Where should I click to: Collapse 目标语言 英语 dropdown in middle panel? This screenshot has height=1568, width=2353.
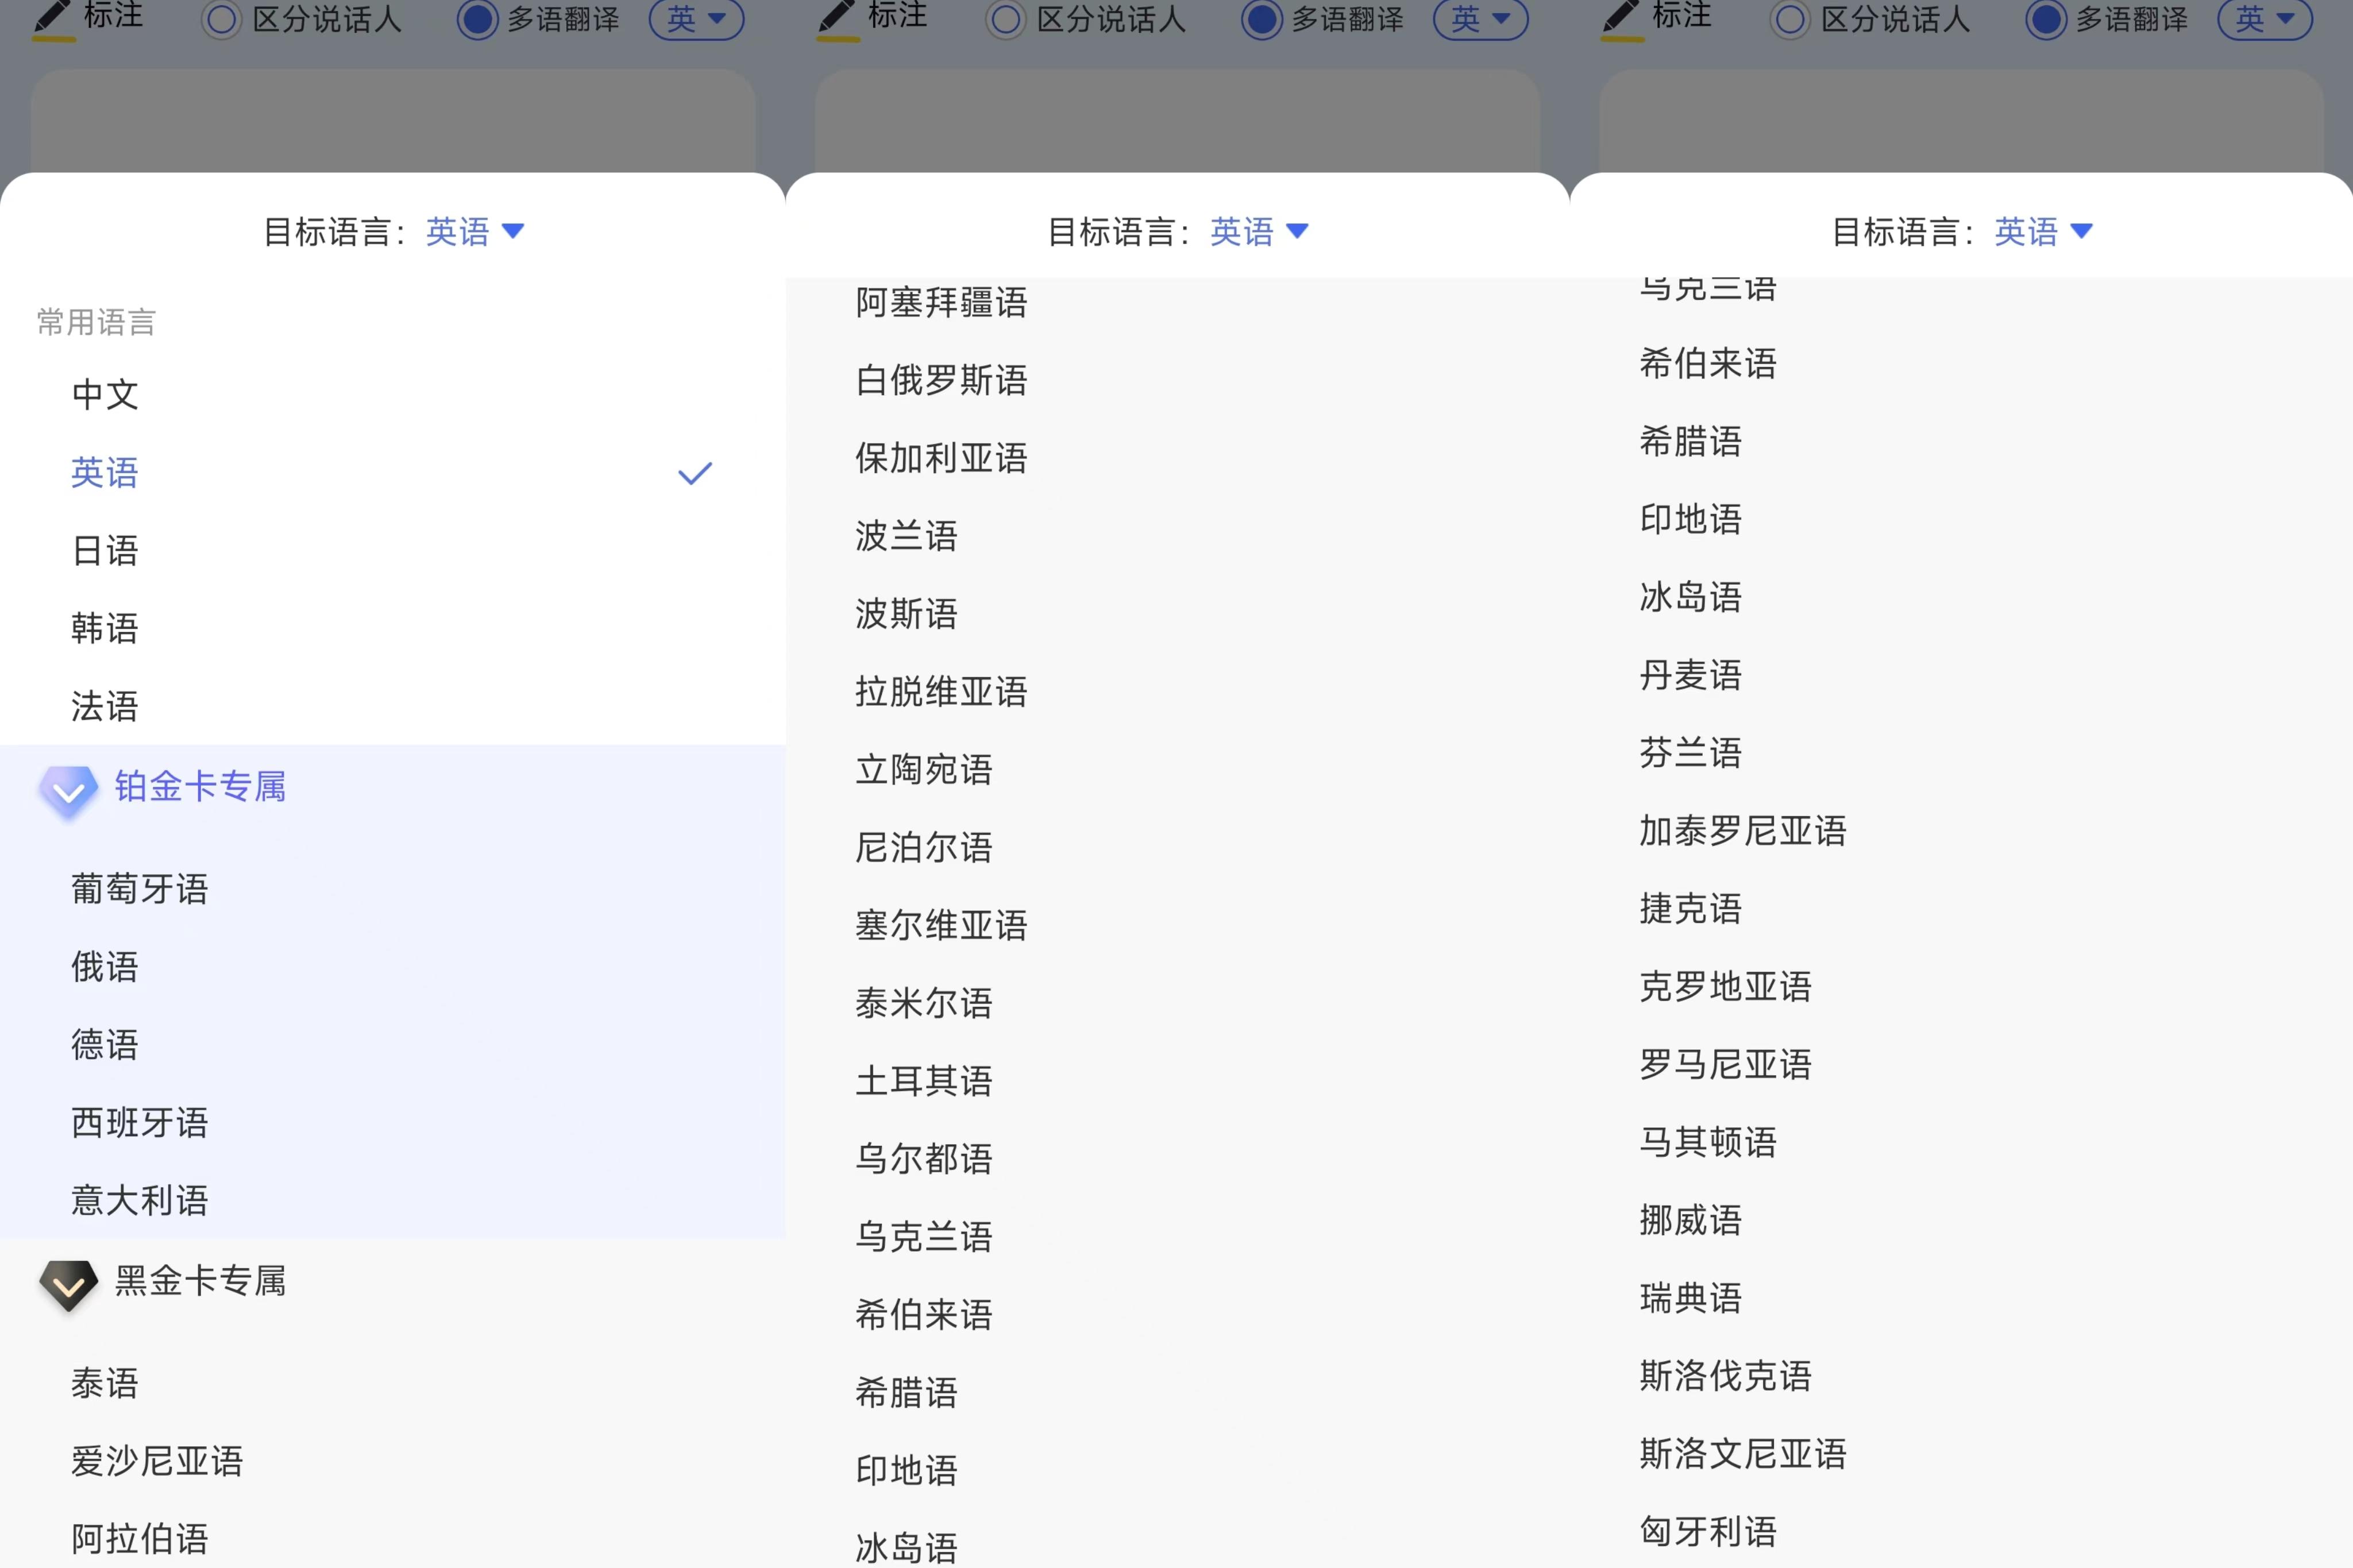tap(1259, 232)
